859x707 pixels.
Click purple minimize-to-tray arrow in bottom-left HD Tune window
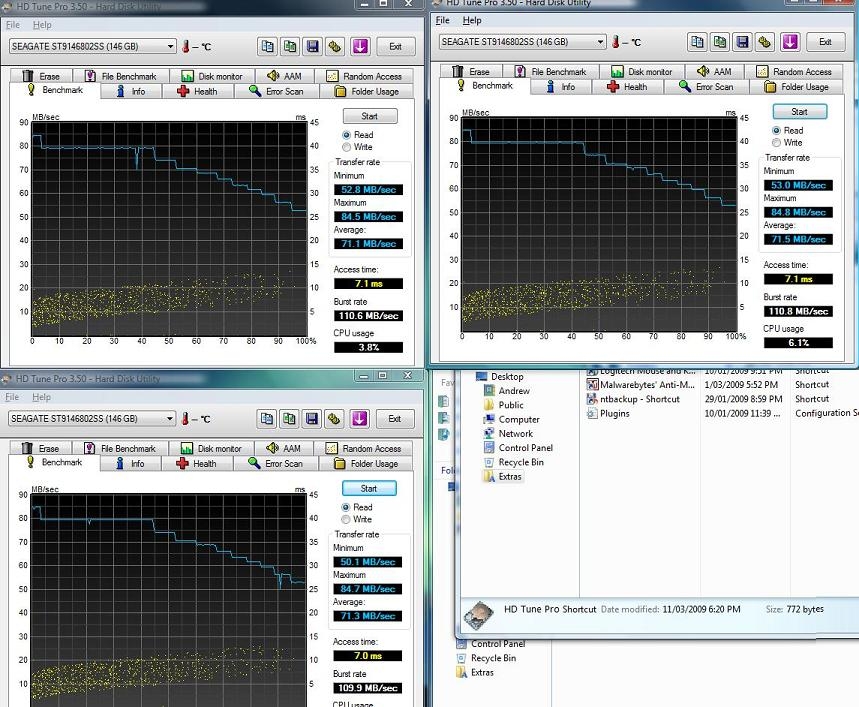tap(359, 419)
